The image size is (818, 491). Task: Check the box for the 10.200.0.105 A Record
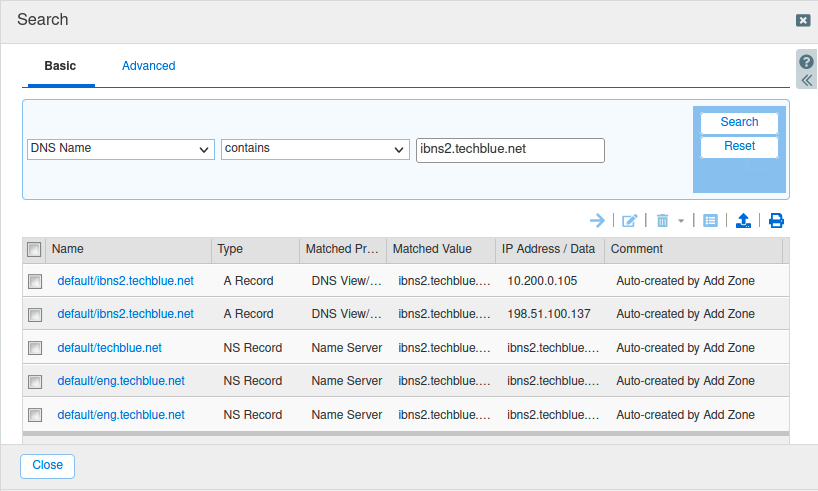35,282
